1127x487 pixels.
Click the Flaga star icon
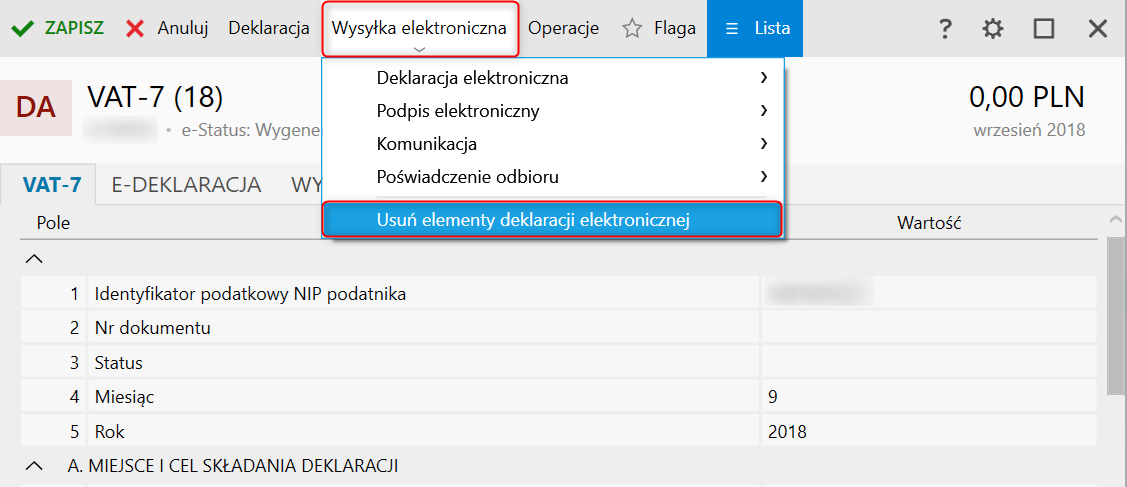pos(632,28)
